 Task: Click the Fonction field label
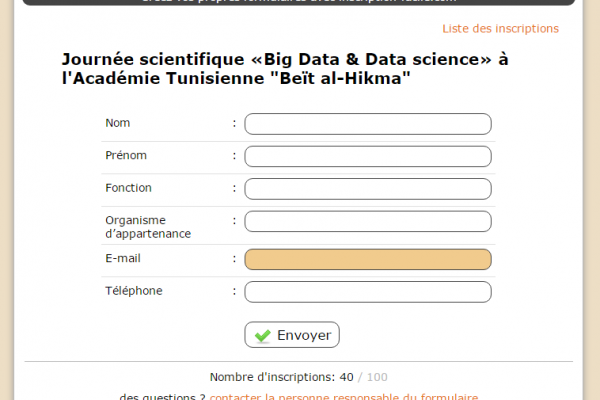[129, 188]
